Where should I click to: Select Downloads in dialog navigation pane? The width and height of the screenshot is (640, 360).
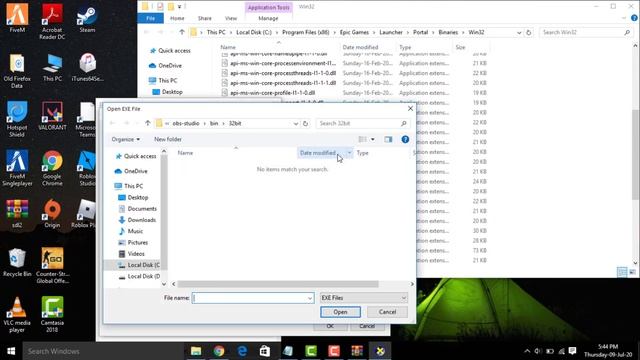pos(137,220)
